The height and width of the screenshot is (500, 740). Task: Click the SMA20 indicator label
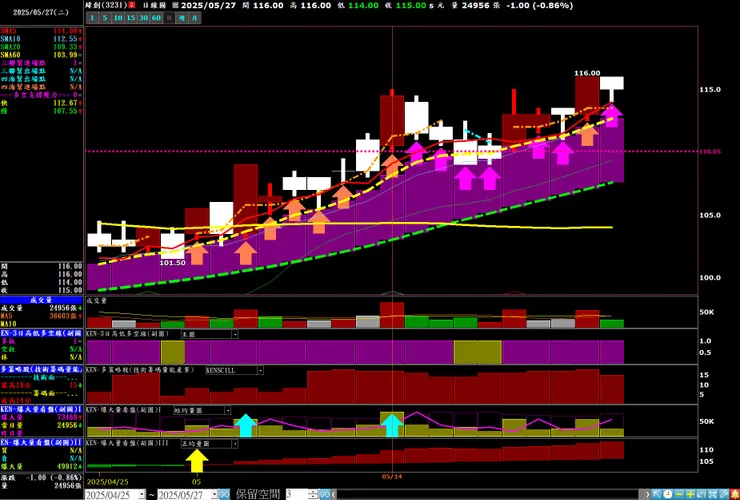[10, 47]
